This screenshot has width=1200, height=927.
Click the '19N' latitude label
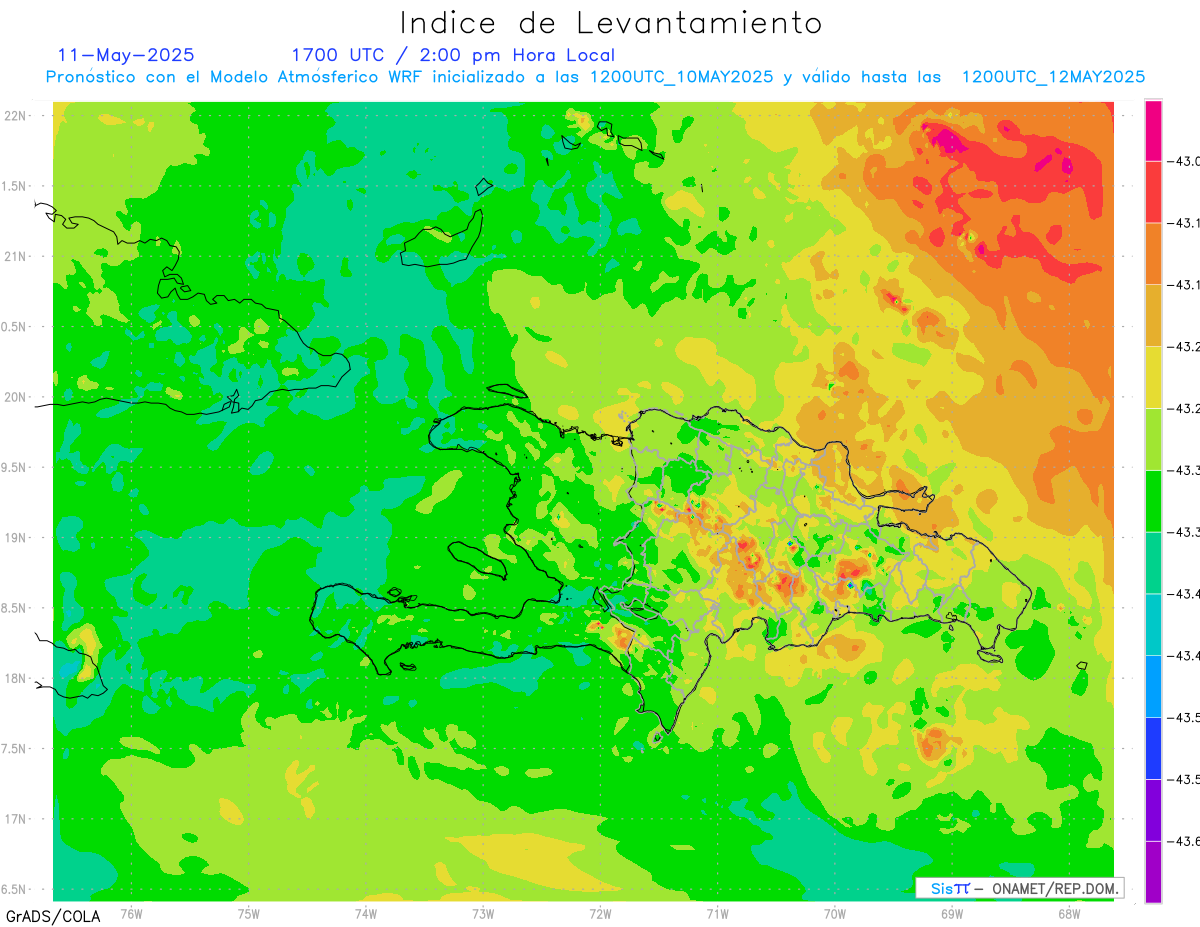coord(15,538)
